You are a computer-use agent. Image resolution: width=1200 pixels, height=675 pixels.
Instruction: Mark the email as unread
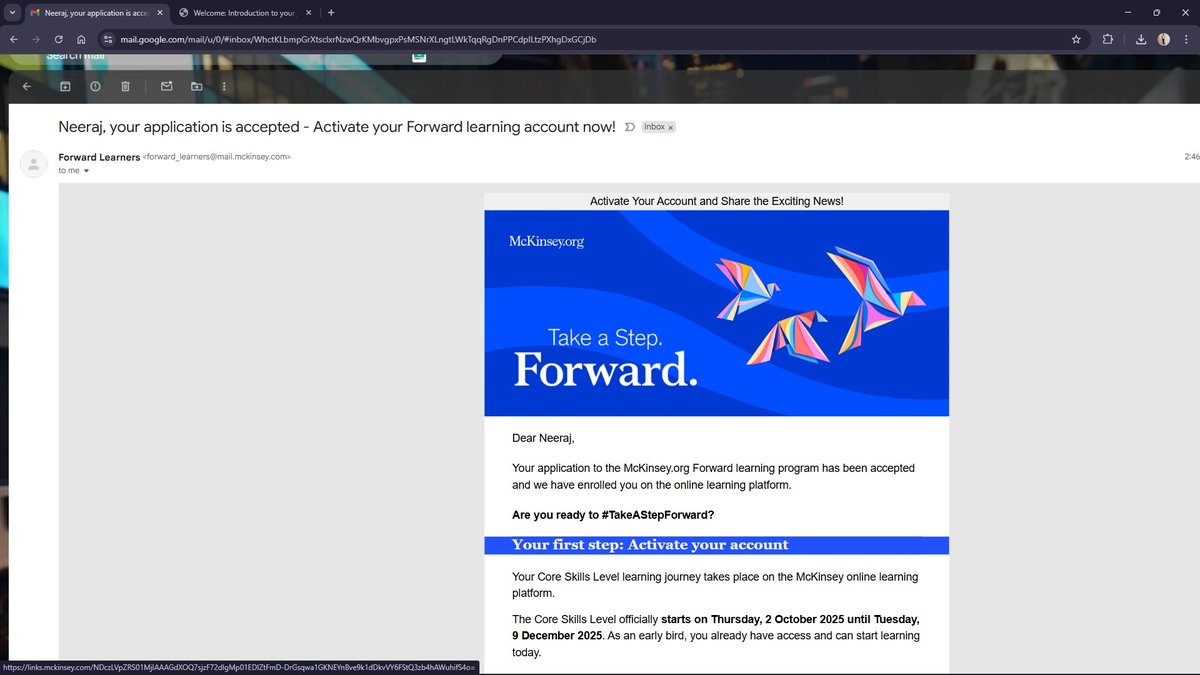(166, 87)
